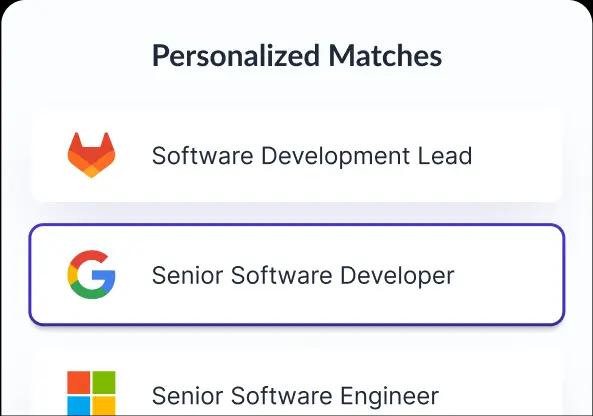Select the green square of Microsoft logo
The image size is (593, 416).
point(104,382)
